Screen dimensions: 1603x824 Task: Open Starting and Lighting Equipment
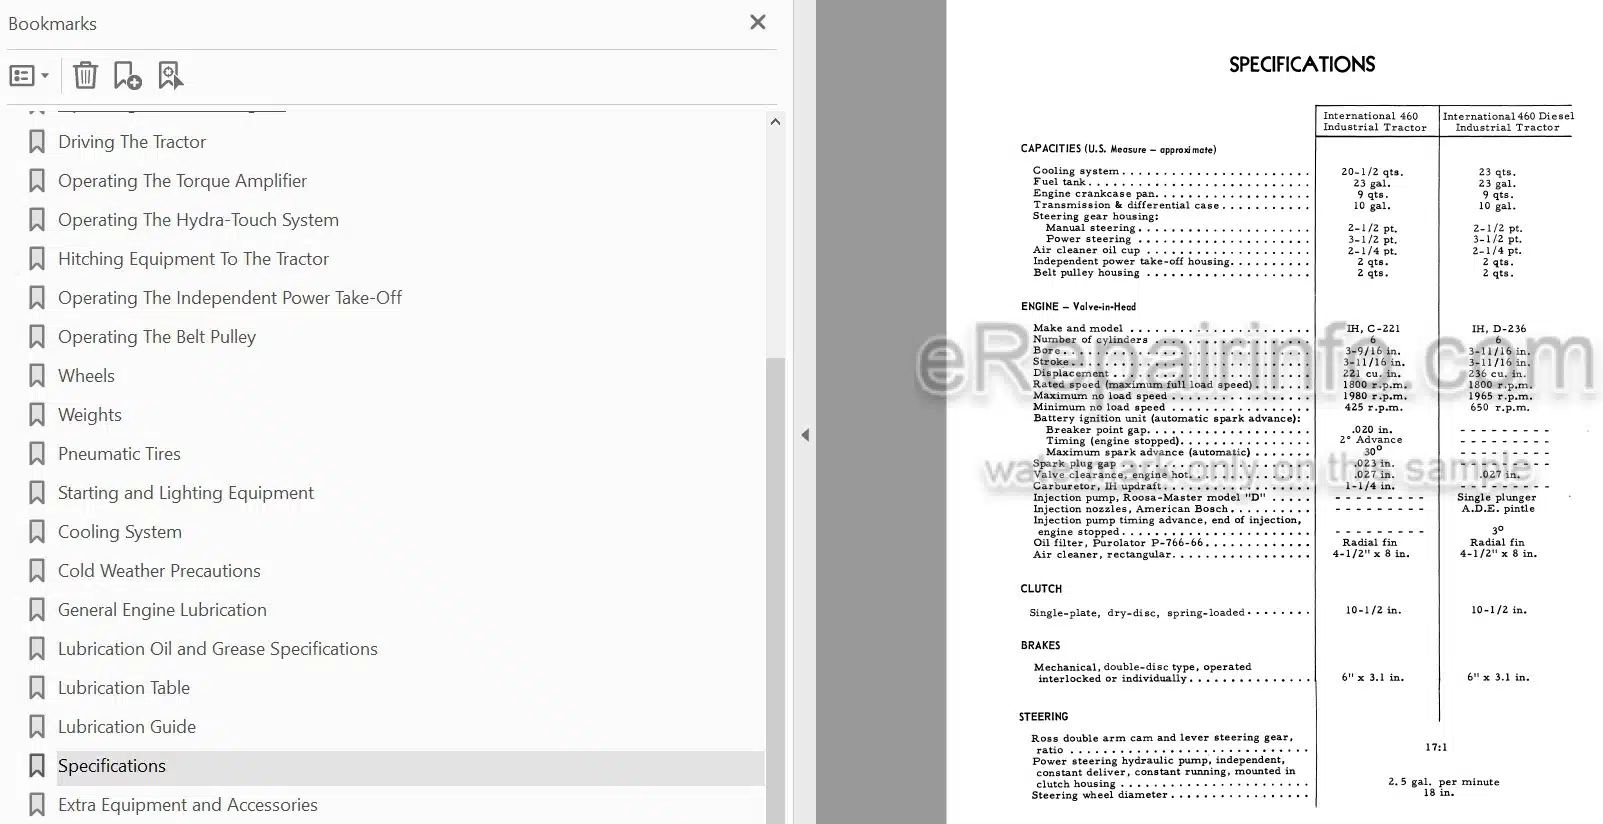pyautogui.click(x=186, y=493)
